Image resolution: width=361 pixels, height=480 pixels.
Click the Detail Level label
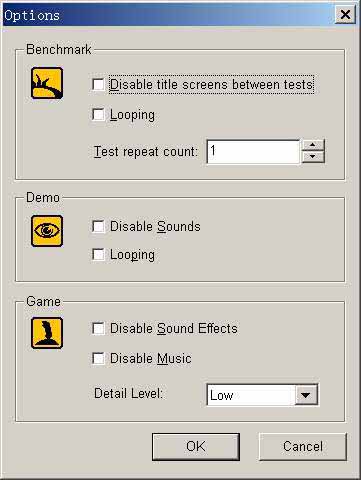tap(128, 394)
